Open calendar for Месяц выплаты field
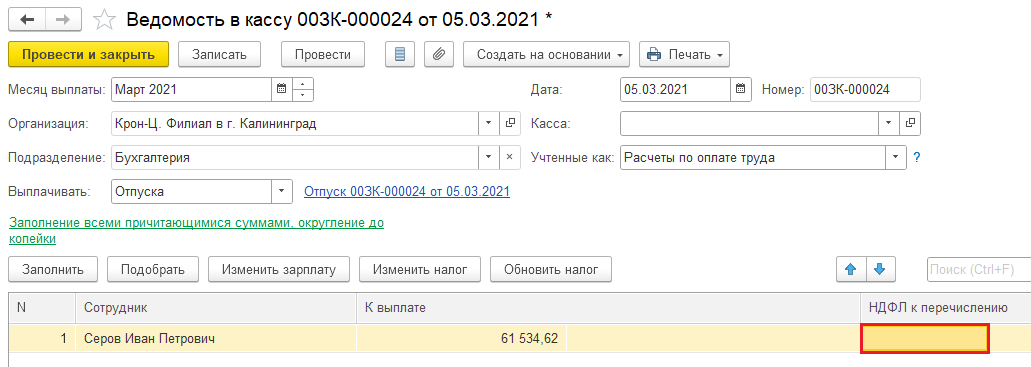Image resolution: width=1031 pixels, height=367 pixels. point(281,89)
